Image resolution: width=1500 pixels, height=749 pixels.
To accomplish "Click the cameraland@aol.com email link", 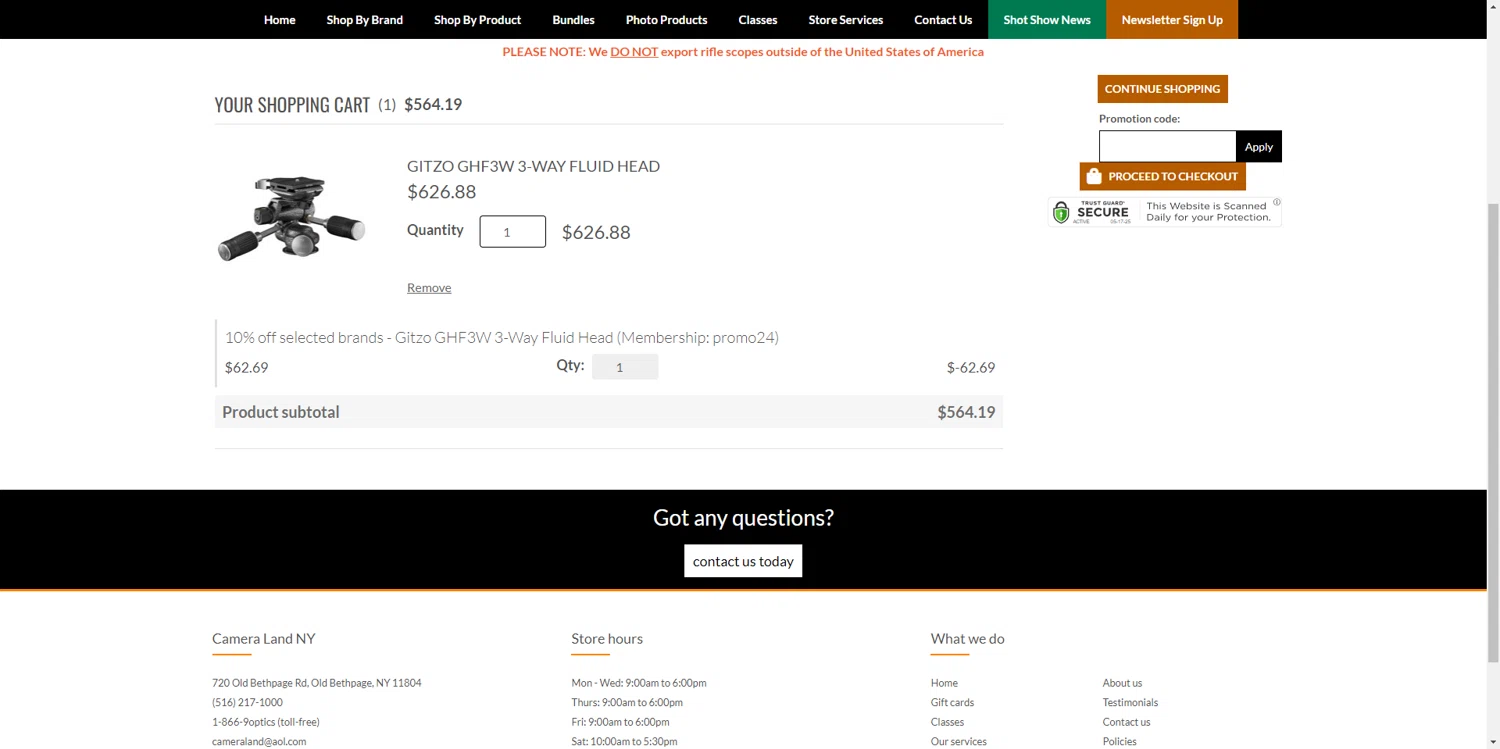I will pos(259,741).
